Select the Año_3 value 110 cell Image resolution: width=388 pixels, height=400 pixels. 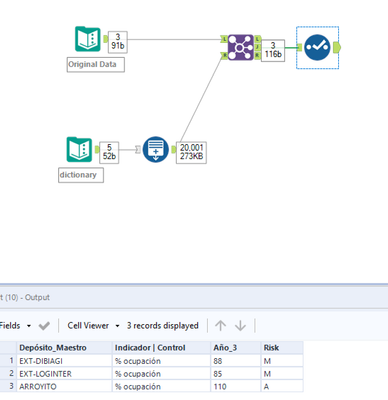[235, 386]
